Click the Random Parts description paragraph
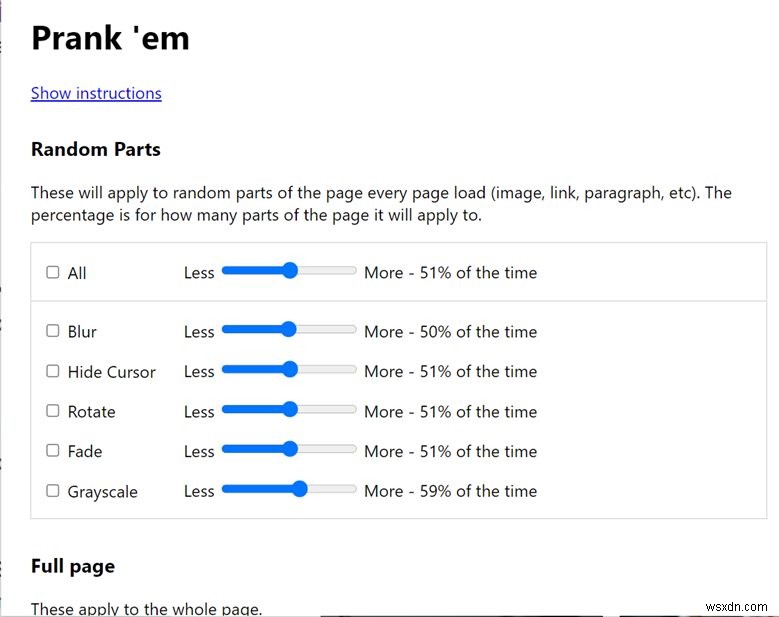 [380, 203]
